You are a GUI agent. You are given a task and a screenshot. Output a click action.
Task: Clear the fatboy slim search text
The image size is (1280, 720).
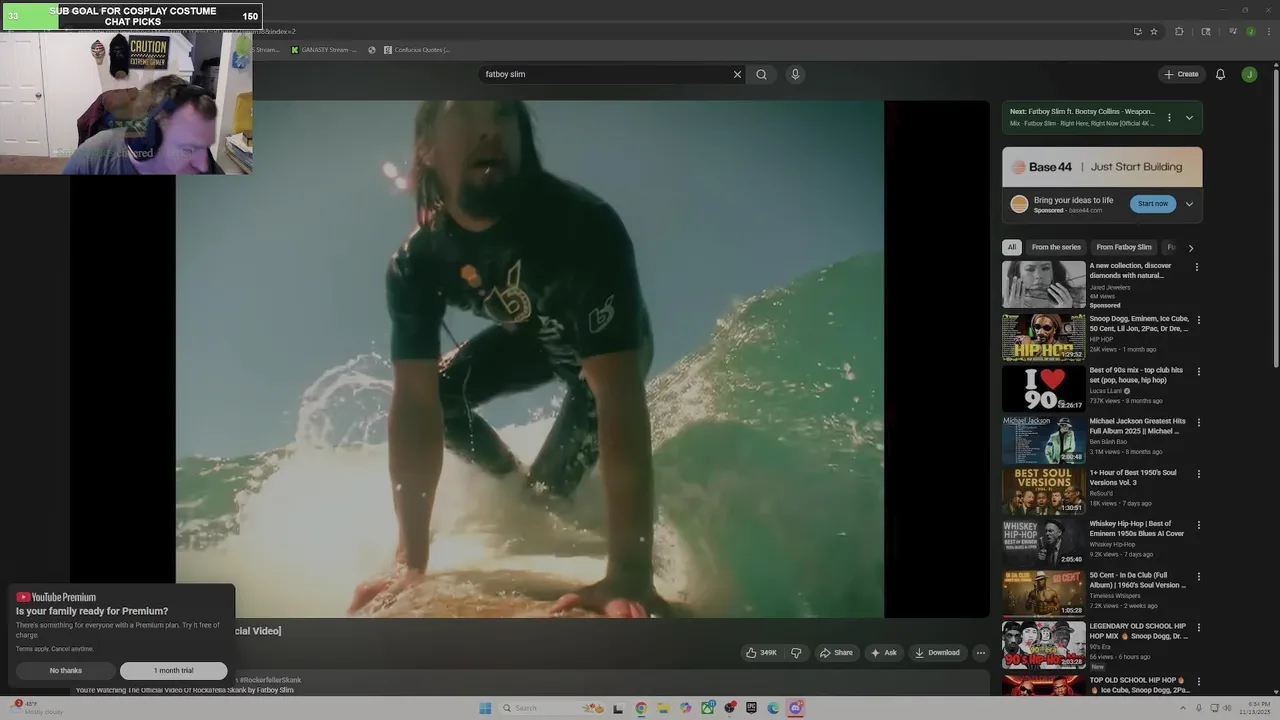coord(737,74)
